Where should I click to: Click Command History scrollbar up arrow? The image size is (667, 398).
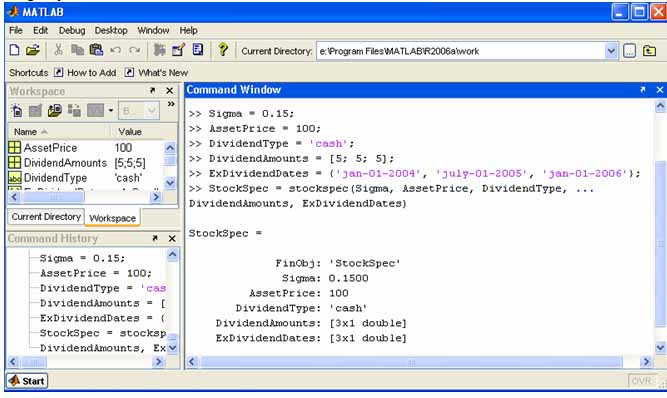(172, 255)
